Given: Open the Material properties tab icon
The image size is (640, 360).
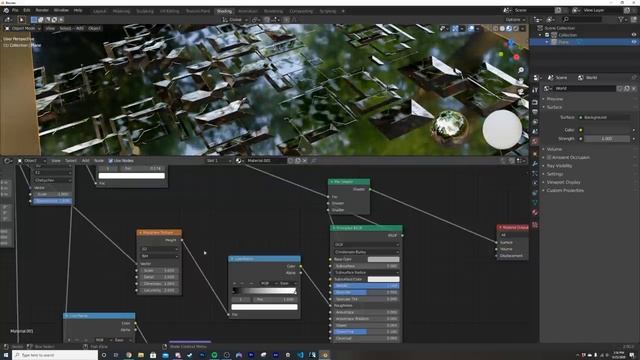Looking at the screenshot, I should click(x=535, y=212).
